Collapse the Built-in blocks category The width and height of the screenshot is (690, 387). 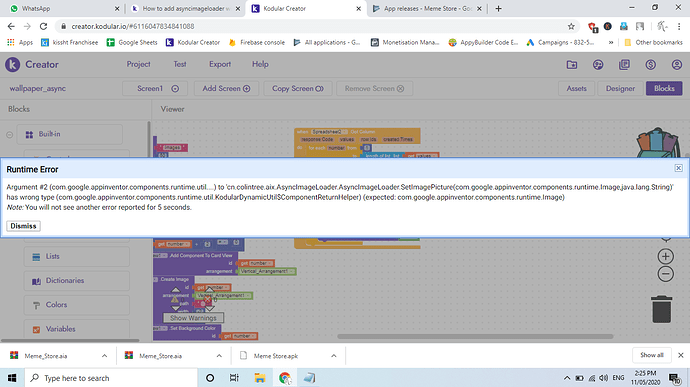(x=9, y=135)
